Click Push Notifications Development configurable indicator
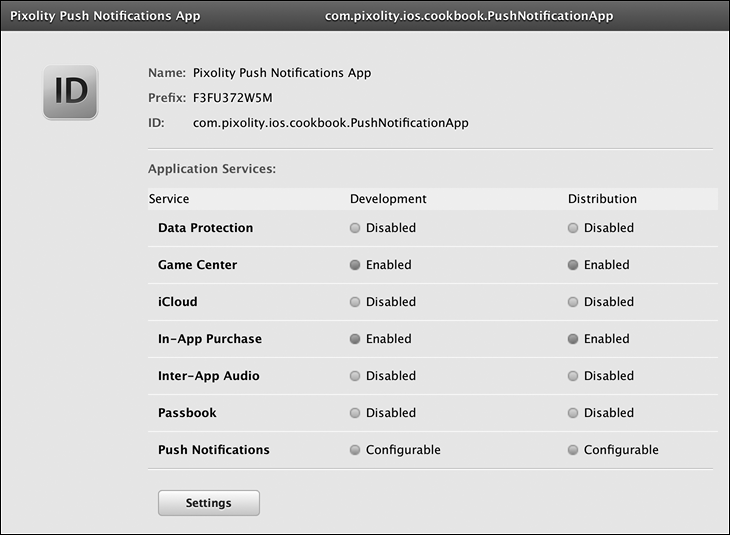This screenshot has height=535, width=730. coord(355,450)
